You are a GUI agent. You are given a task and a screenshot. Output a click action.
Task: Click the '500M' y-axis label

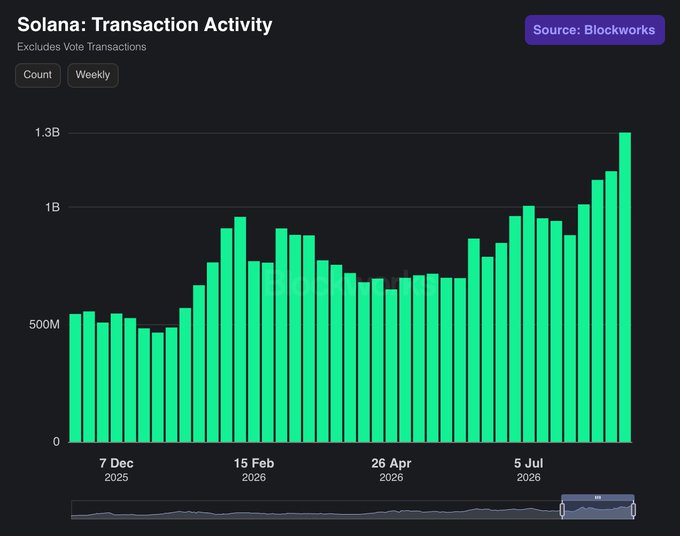(44, 324)
